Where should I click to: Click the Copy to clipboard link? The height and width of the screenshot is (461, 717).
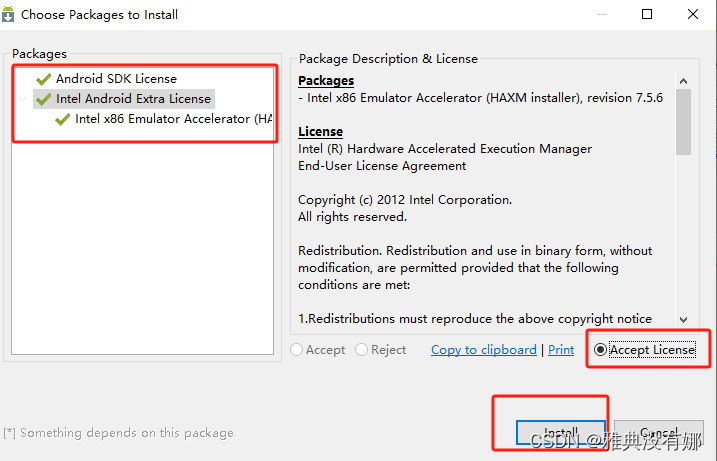pos(484,350)
